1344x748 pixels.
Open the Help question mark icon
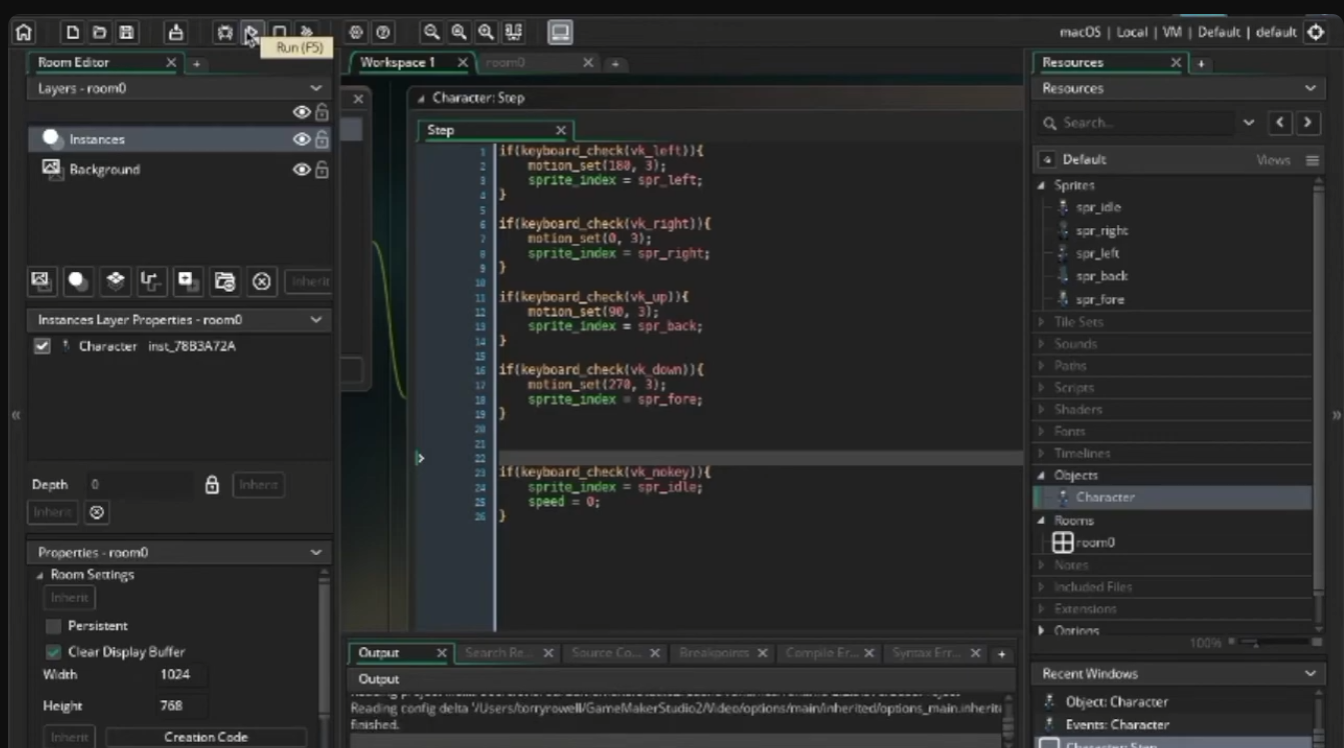[382, 32]
